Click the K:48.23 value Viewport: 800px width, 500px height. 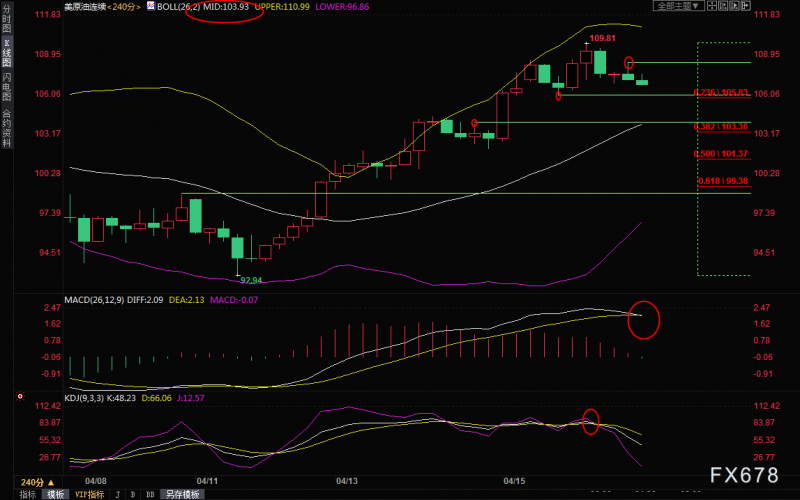click(x=122, y=398)
